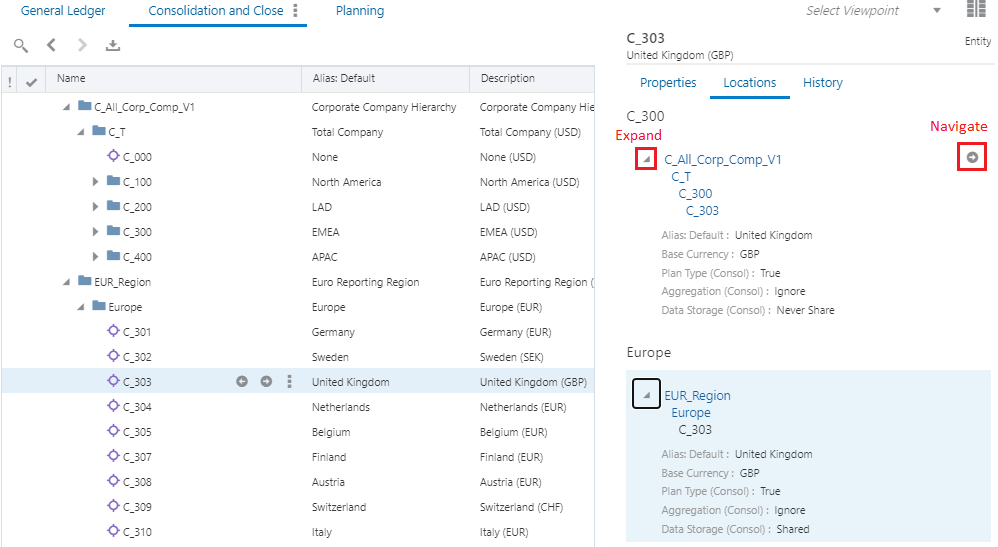Go back with the left chevron
Viewport: 998px width, 547px height.
tap(52, 45)
